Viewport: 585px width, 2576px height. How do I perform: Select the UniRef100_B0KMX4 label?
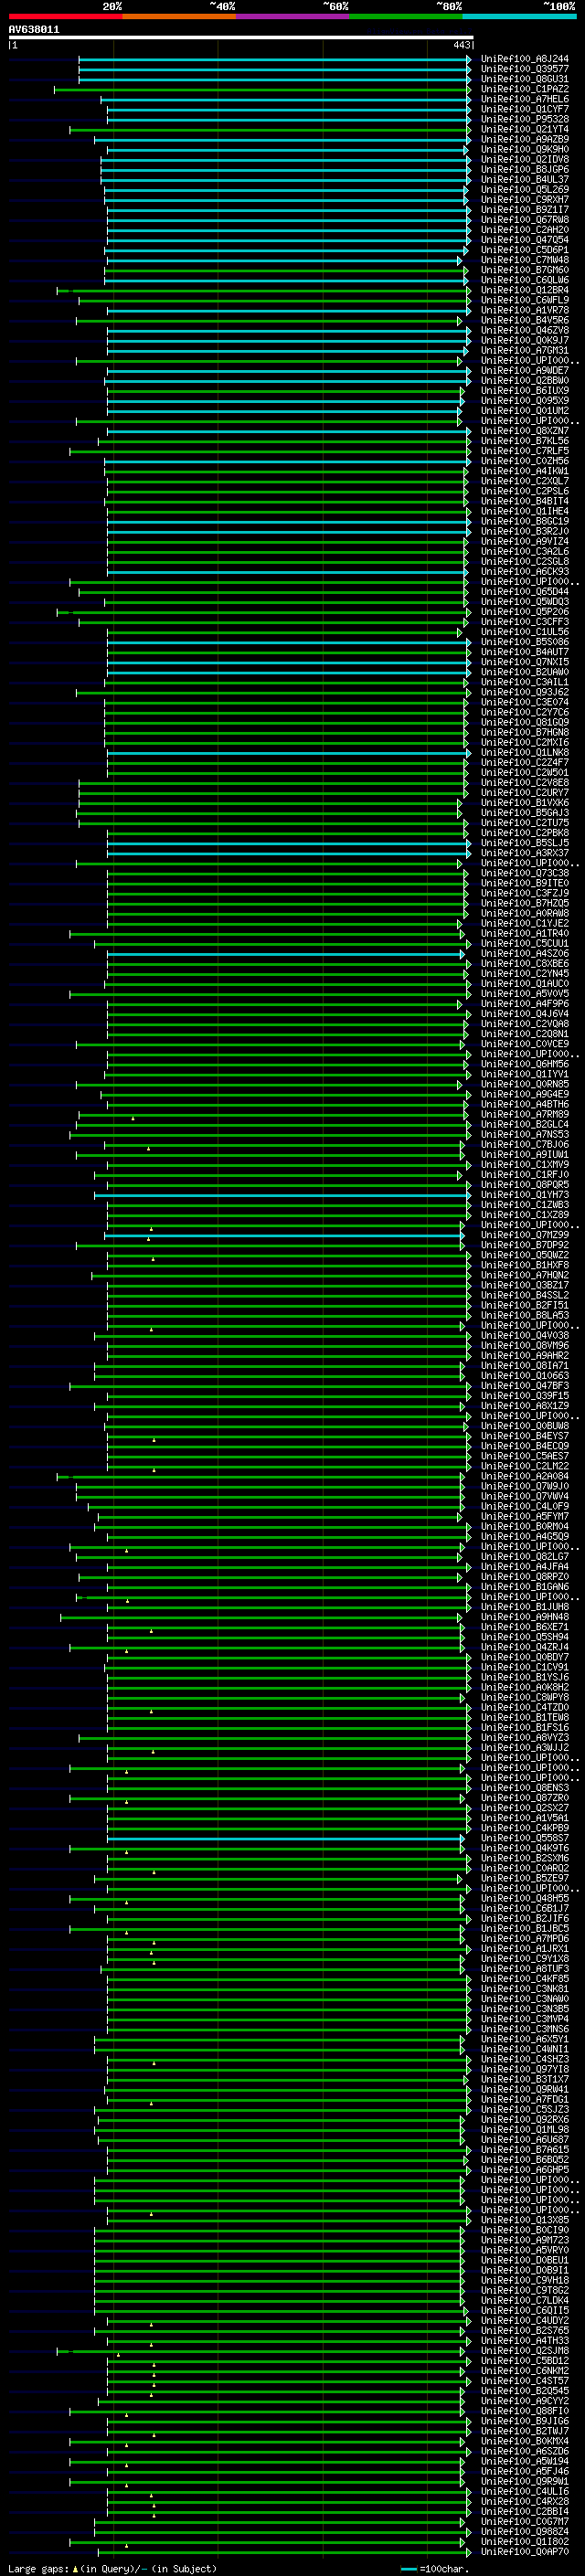[524, 2441]
